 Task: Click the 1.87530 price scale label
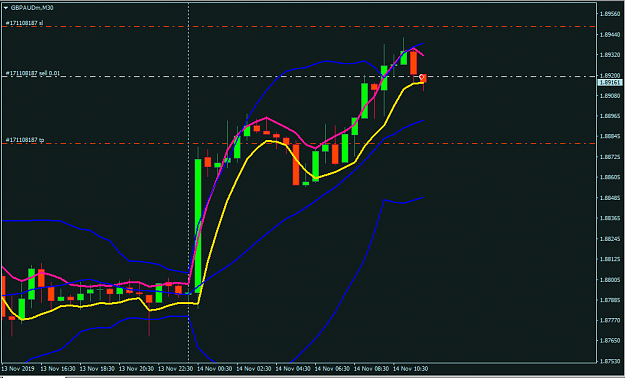pyautogui.click(x=609, y=361)
